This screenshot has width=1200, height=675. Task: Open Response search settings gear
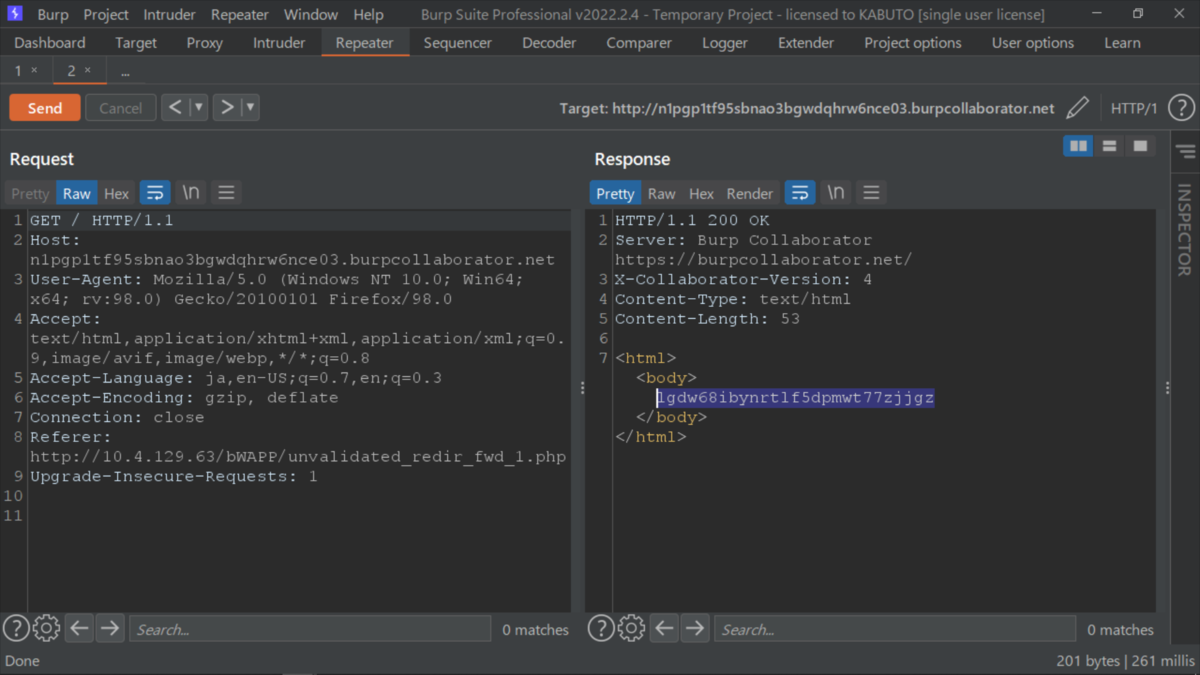point(631,628)
